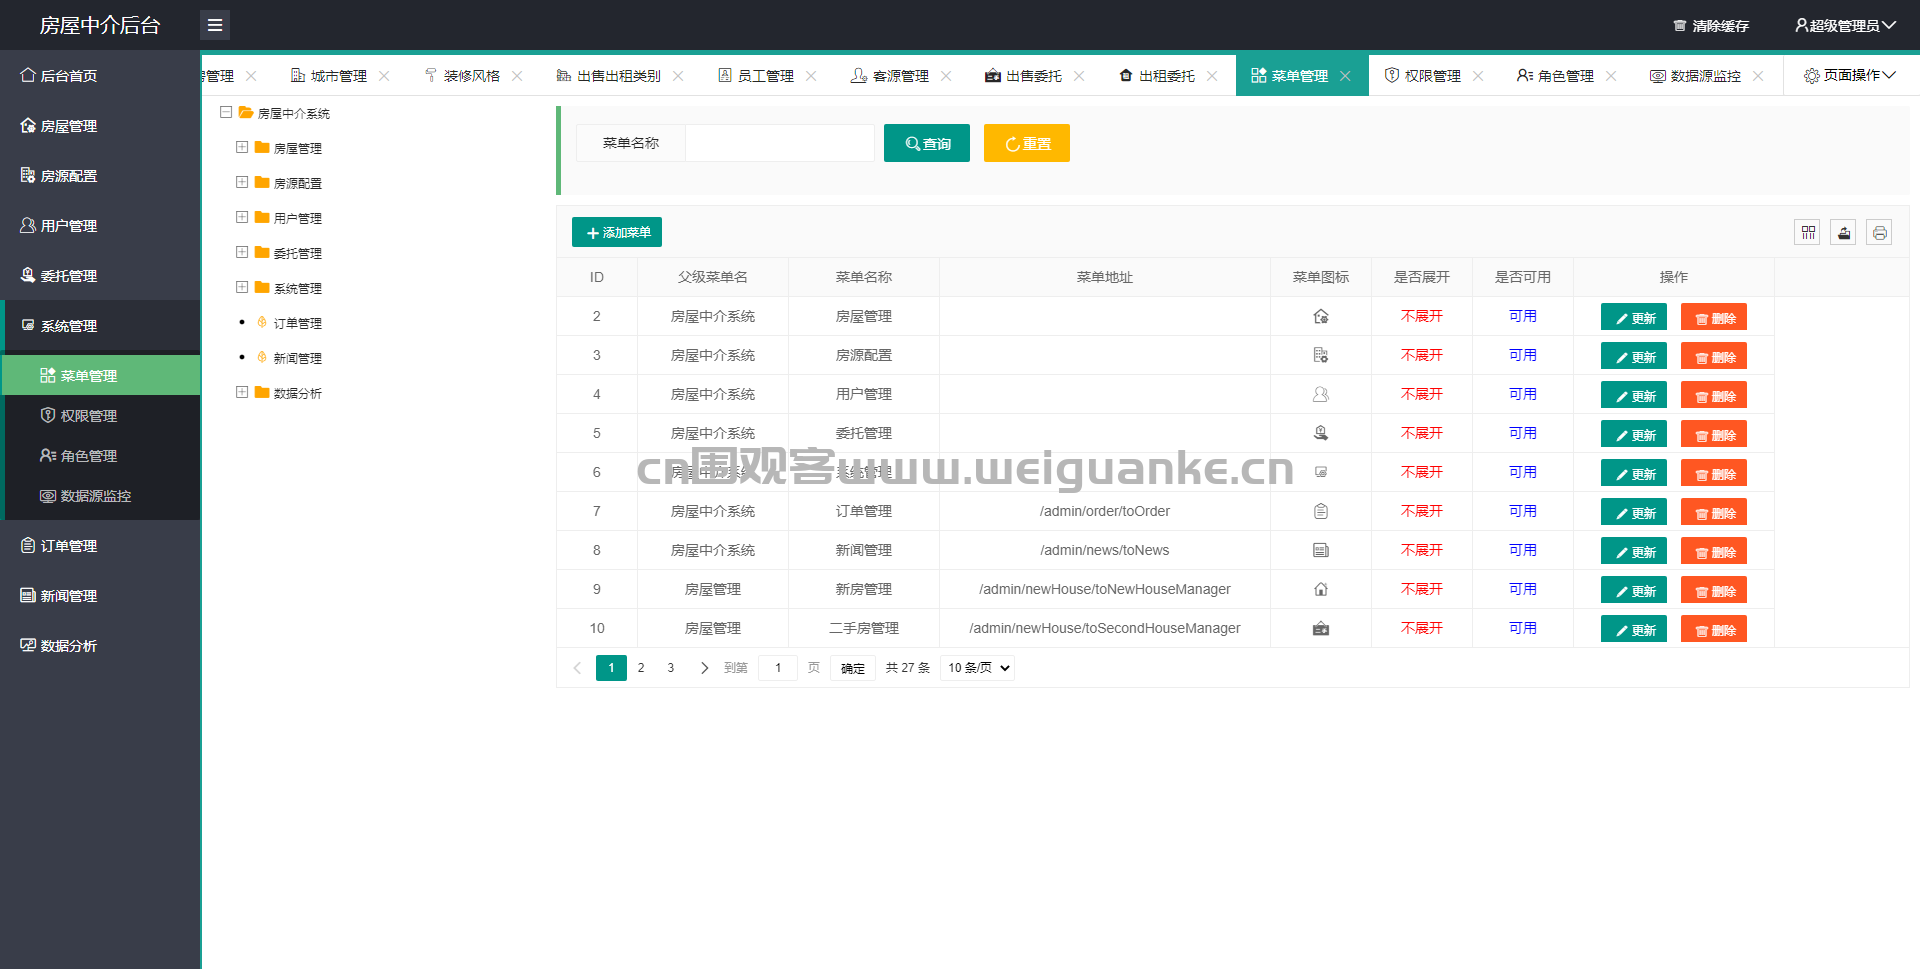
Task: Open 数据分析 in the sidebar
Action: pos(100,645)
